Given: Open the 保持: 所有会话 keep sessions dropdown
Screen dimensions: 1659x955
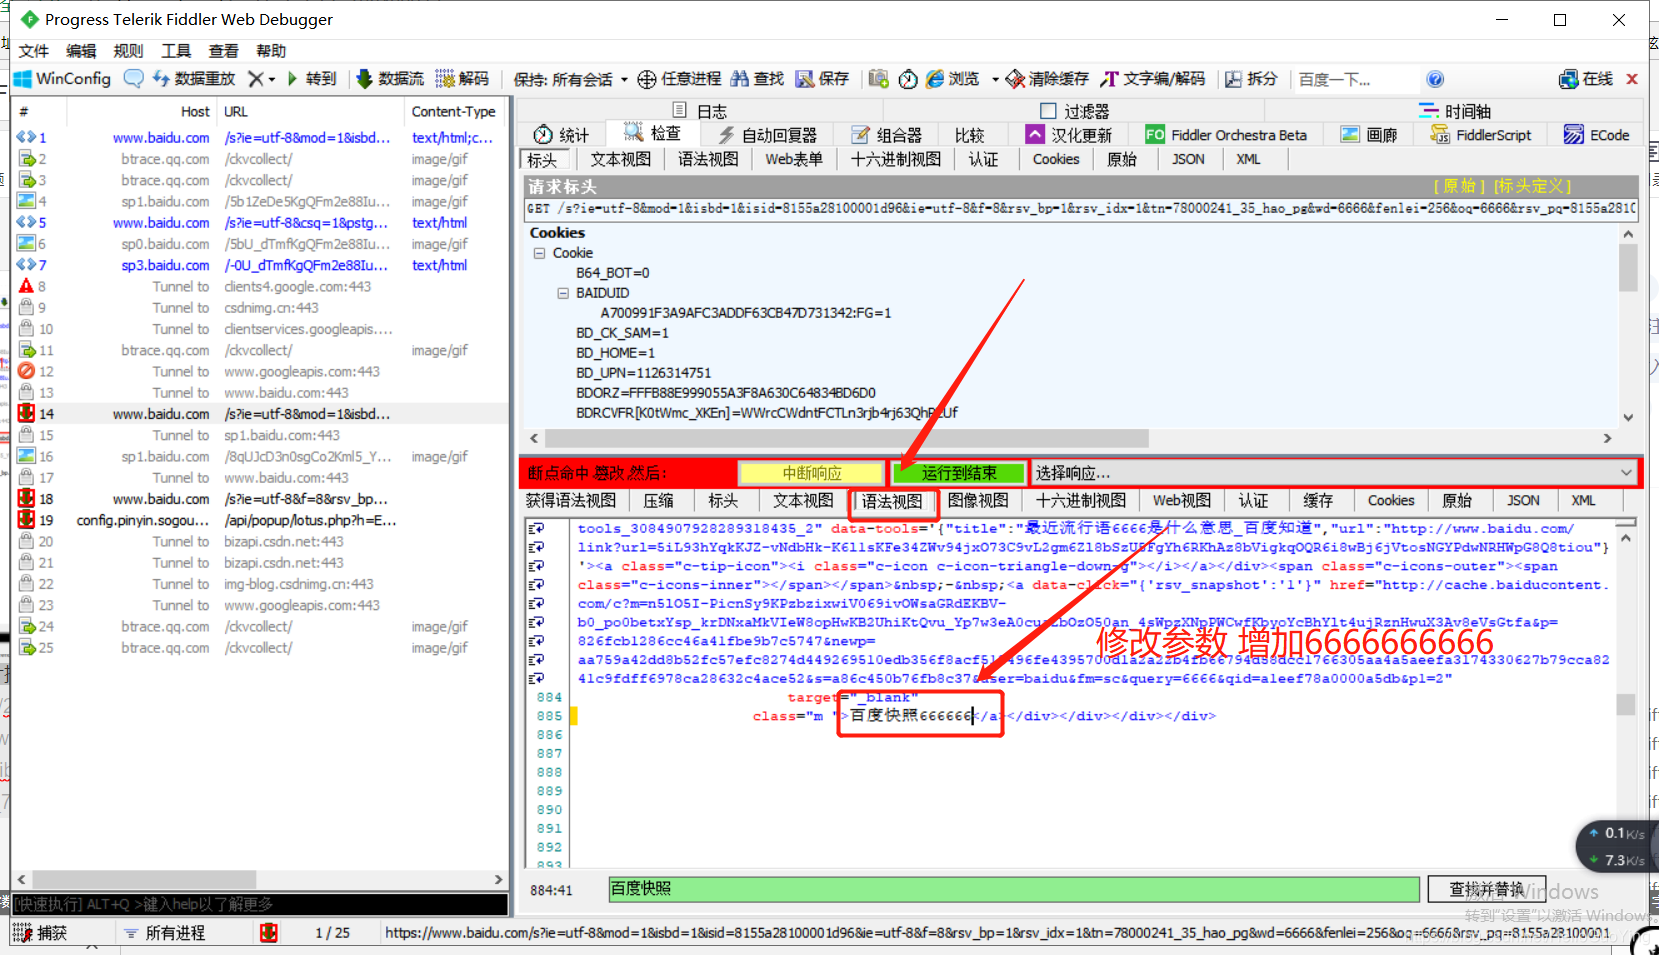Looking at the screenshot, I should tap(570, 79).
